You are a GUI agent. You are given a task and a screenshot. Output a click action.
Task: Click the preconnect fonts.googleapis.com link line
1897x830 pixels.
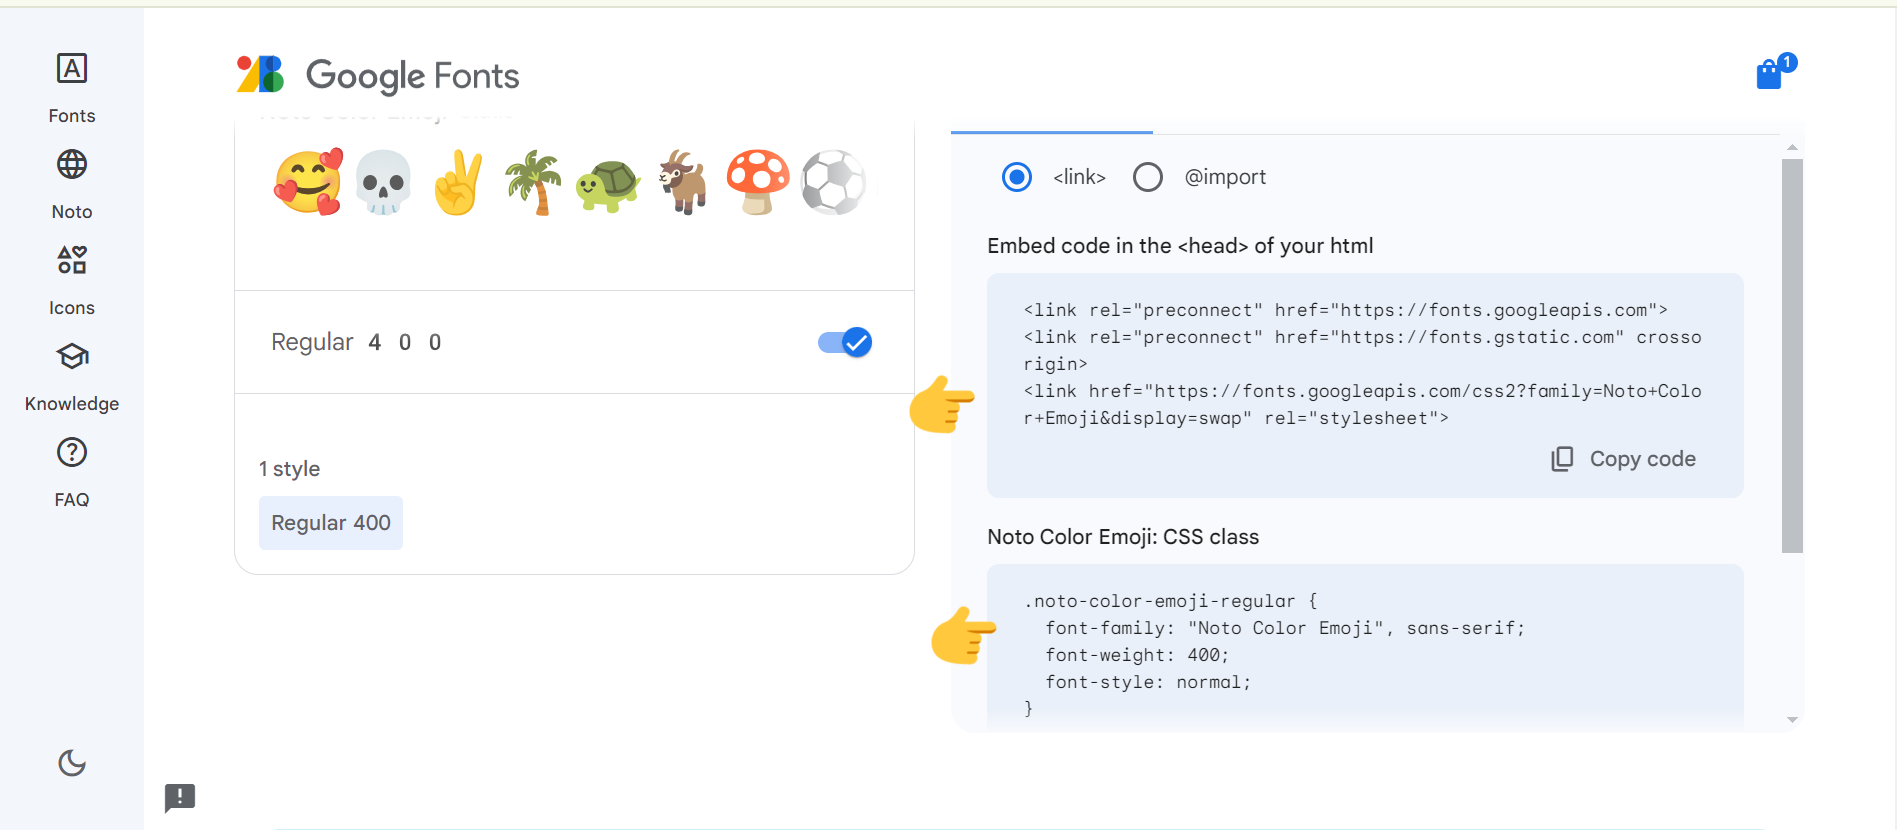click(x=1345, y=310)
